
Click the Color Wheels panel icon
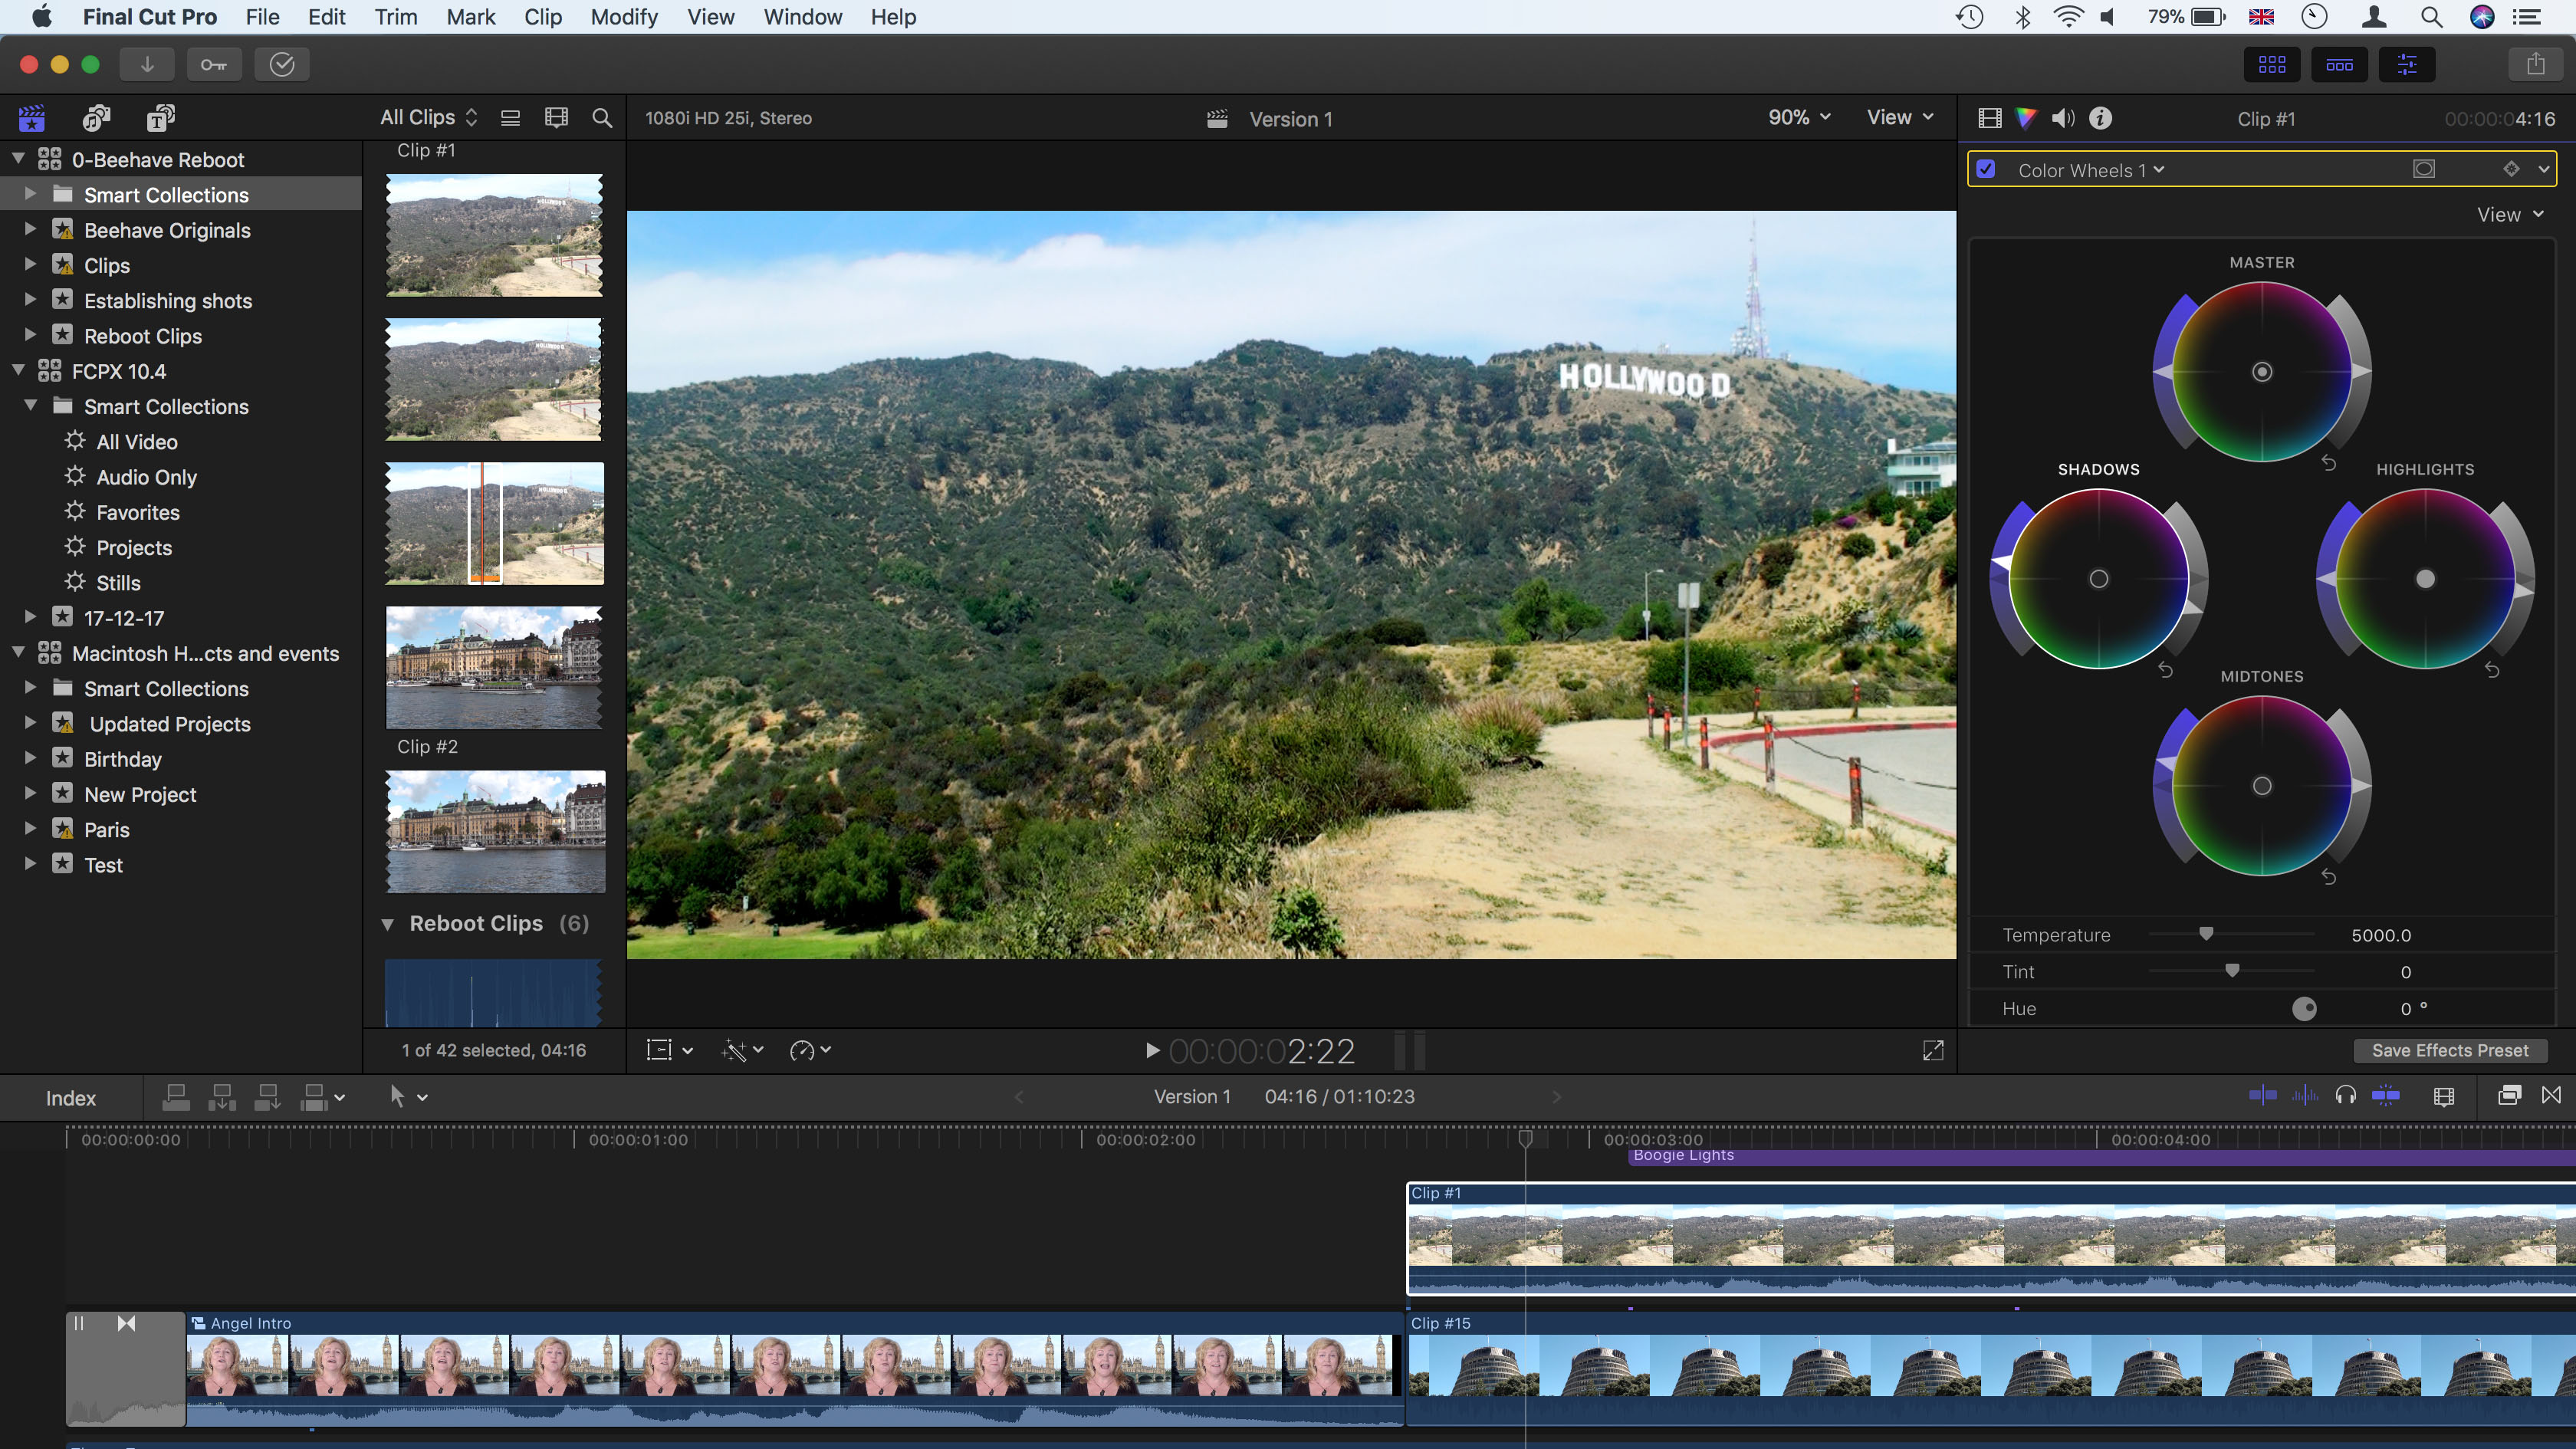tap(2024, 119)
